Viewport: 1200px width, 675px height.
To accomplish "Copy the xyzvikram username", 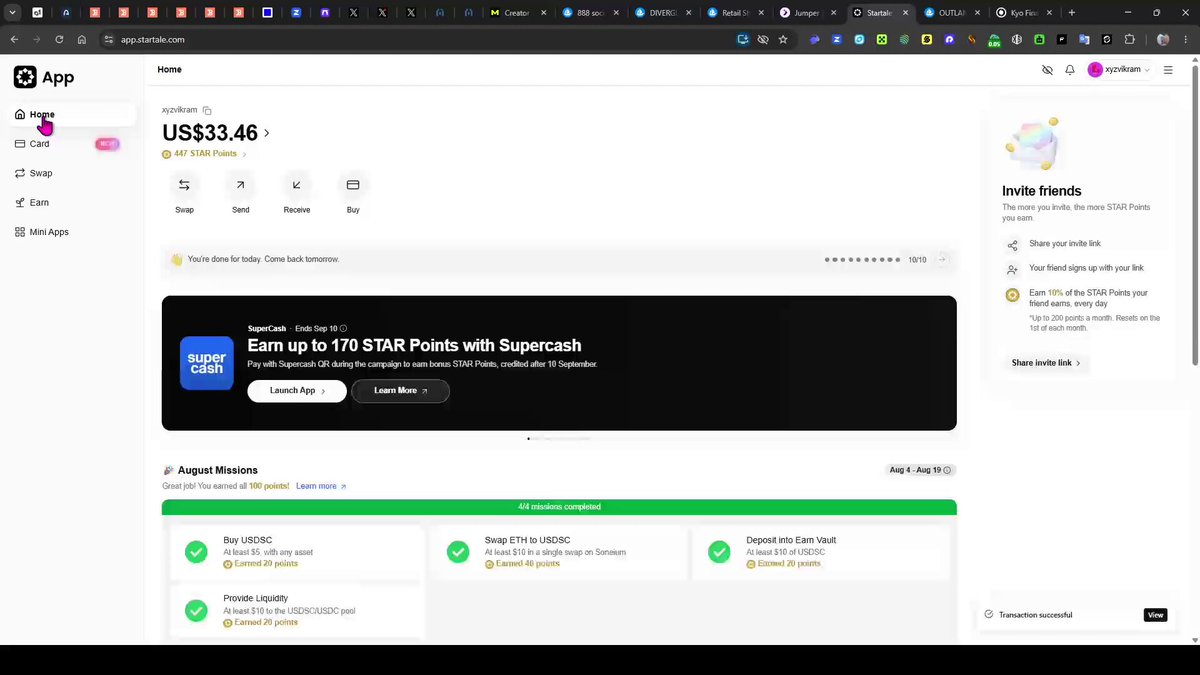I will tap(207, 110).
